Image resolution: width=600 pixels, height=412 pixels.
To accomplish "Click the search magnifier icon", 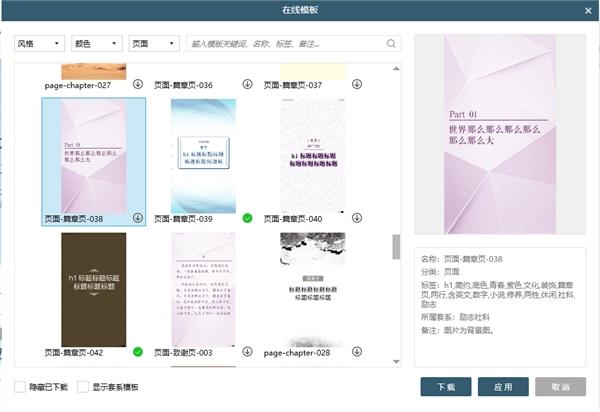I will click(x=391, y=44).
